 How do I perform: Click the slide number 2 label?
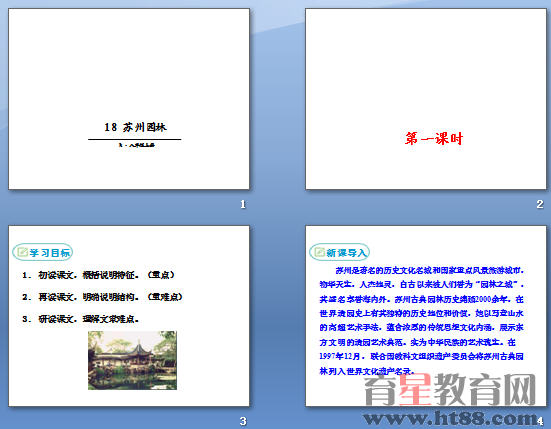[540, 204]
